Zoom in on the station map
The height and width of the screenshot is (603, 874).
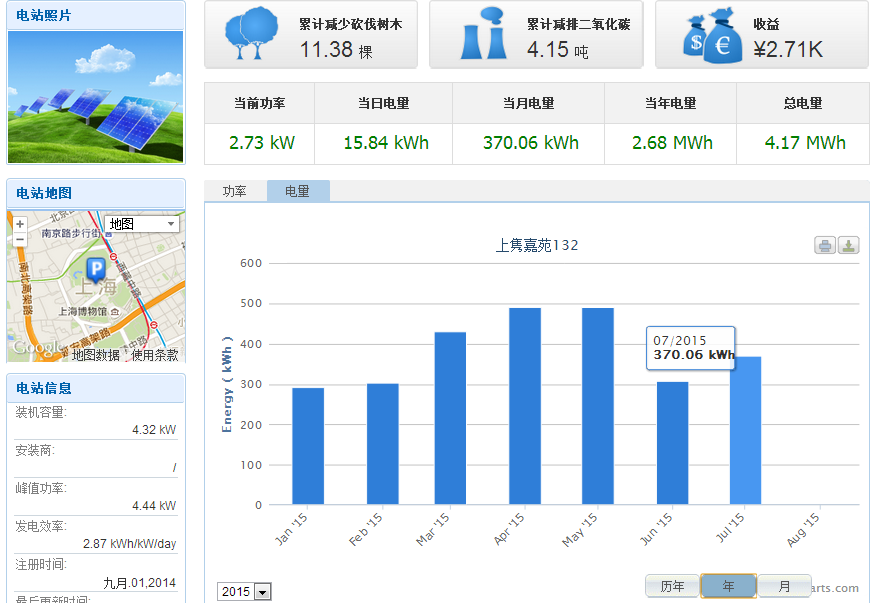[20, 224]
